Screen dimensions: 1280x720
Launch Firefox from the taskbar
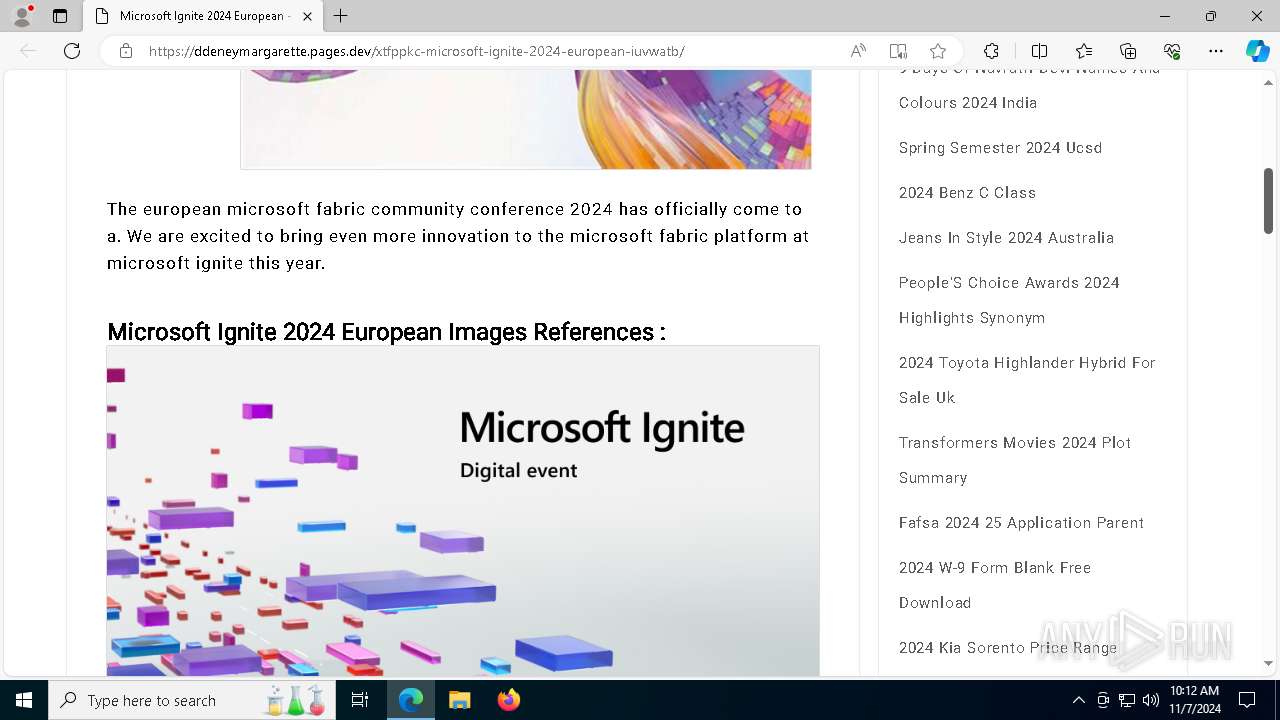click(x=508, y=700)
